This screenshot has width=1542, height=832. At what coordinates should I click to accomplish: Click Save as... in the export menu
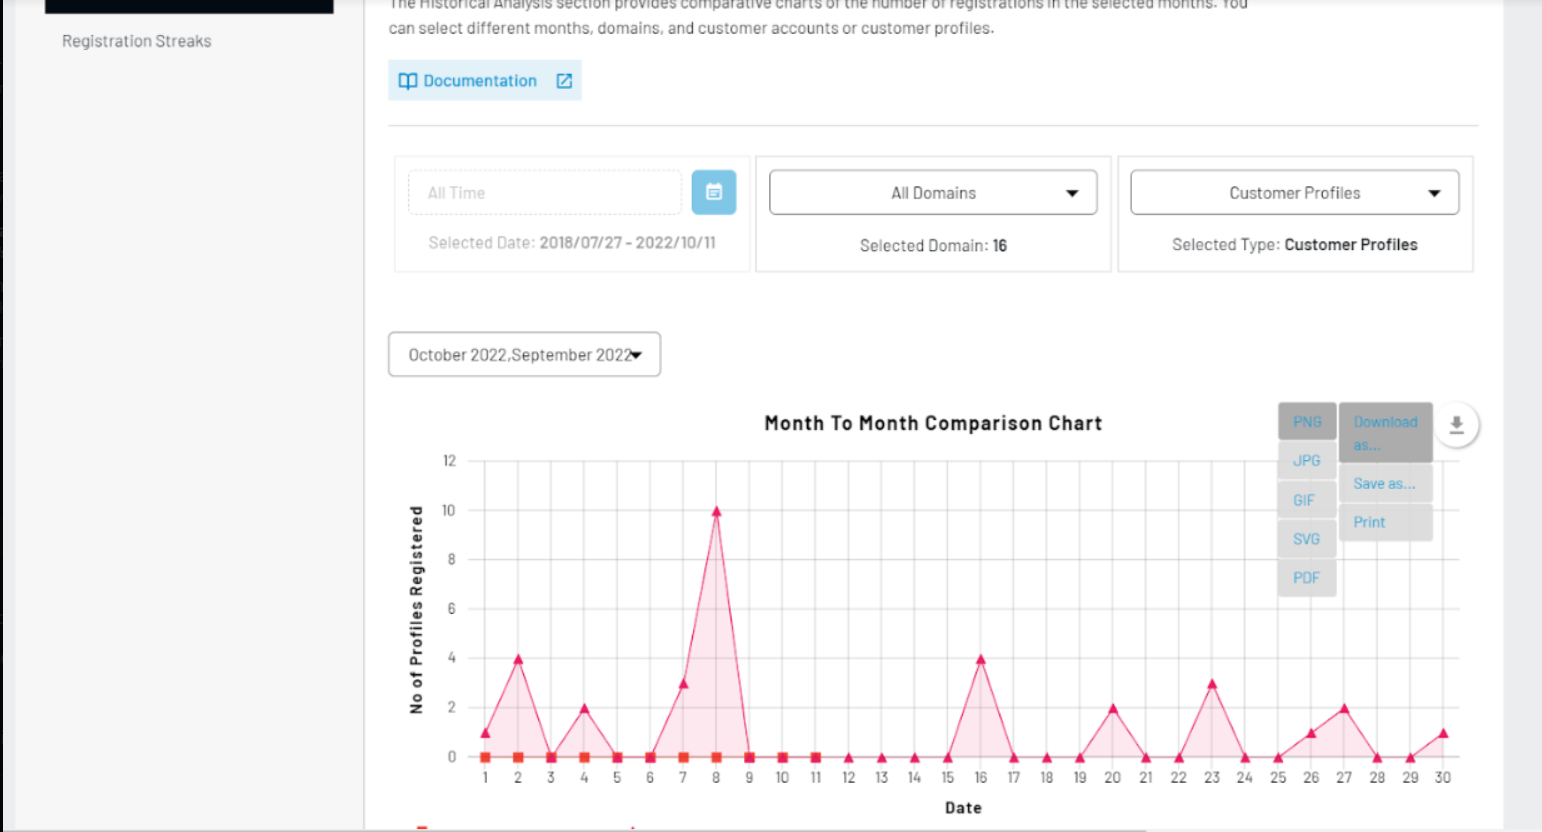[1384, 484]
